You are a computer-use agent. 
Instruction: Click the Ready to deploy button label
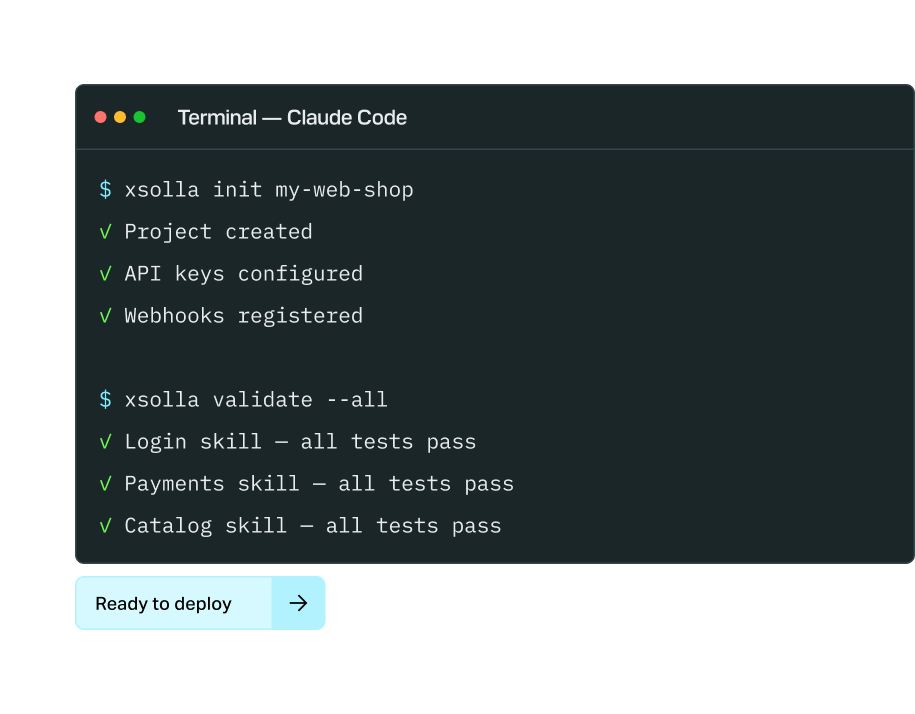(x=163, y=604)
